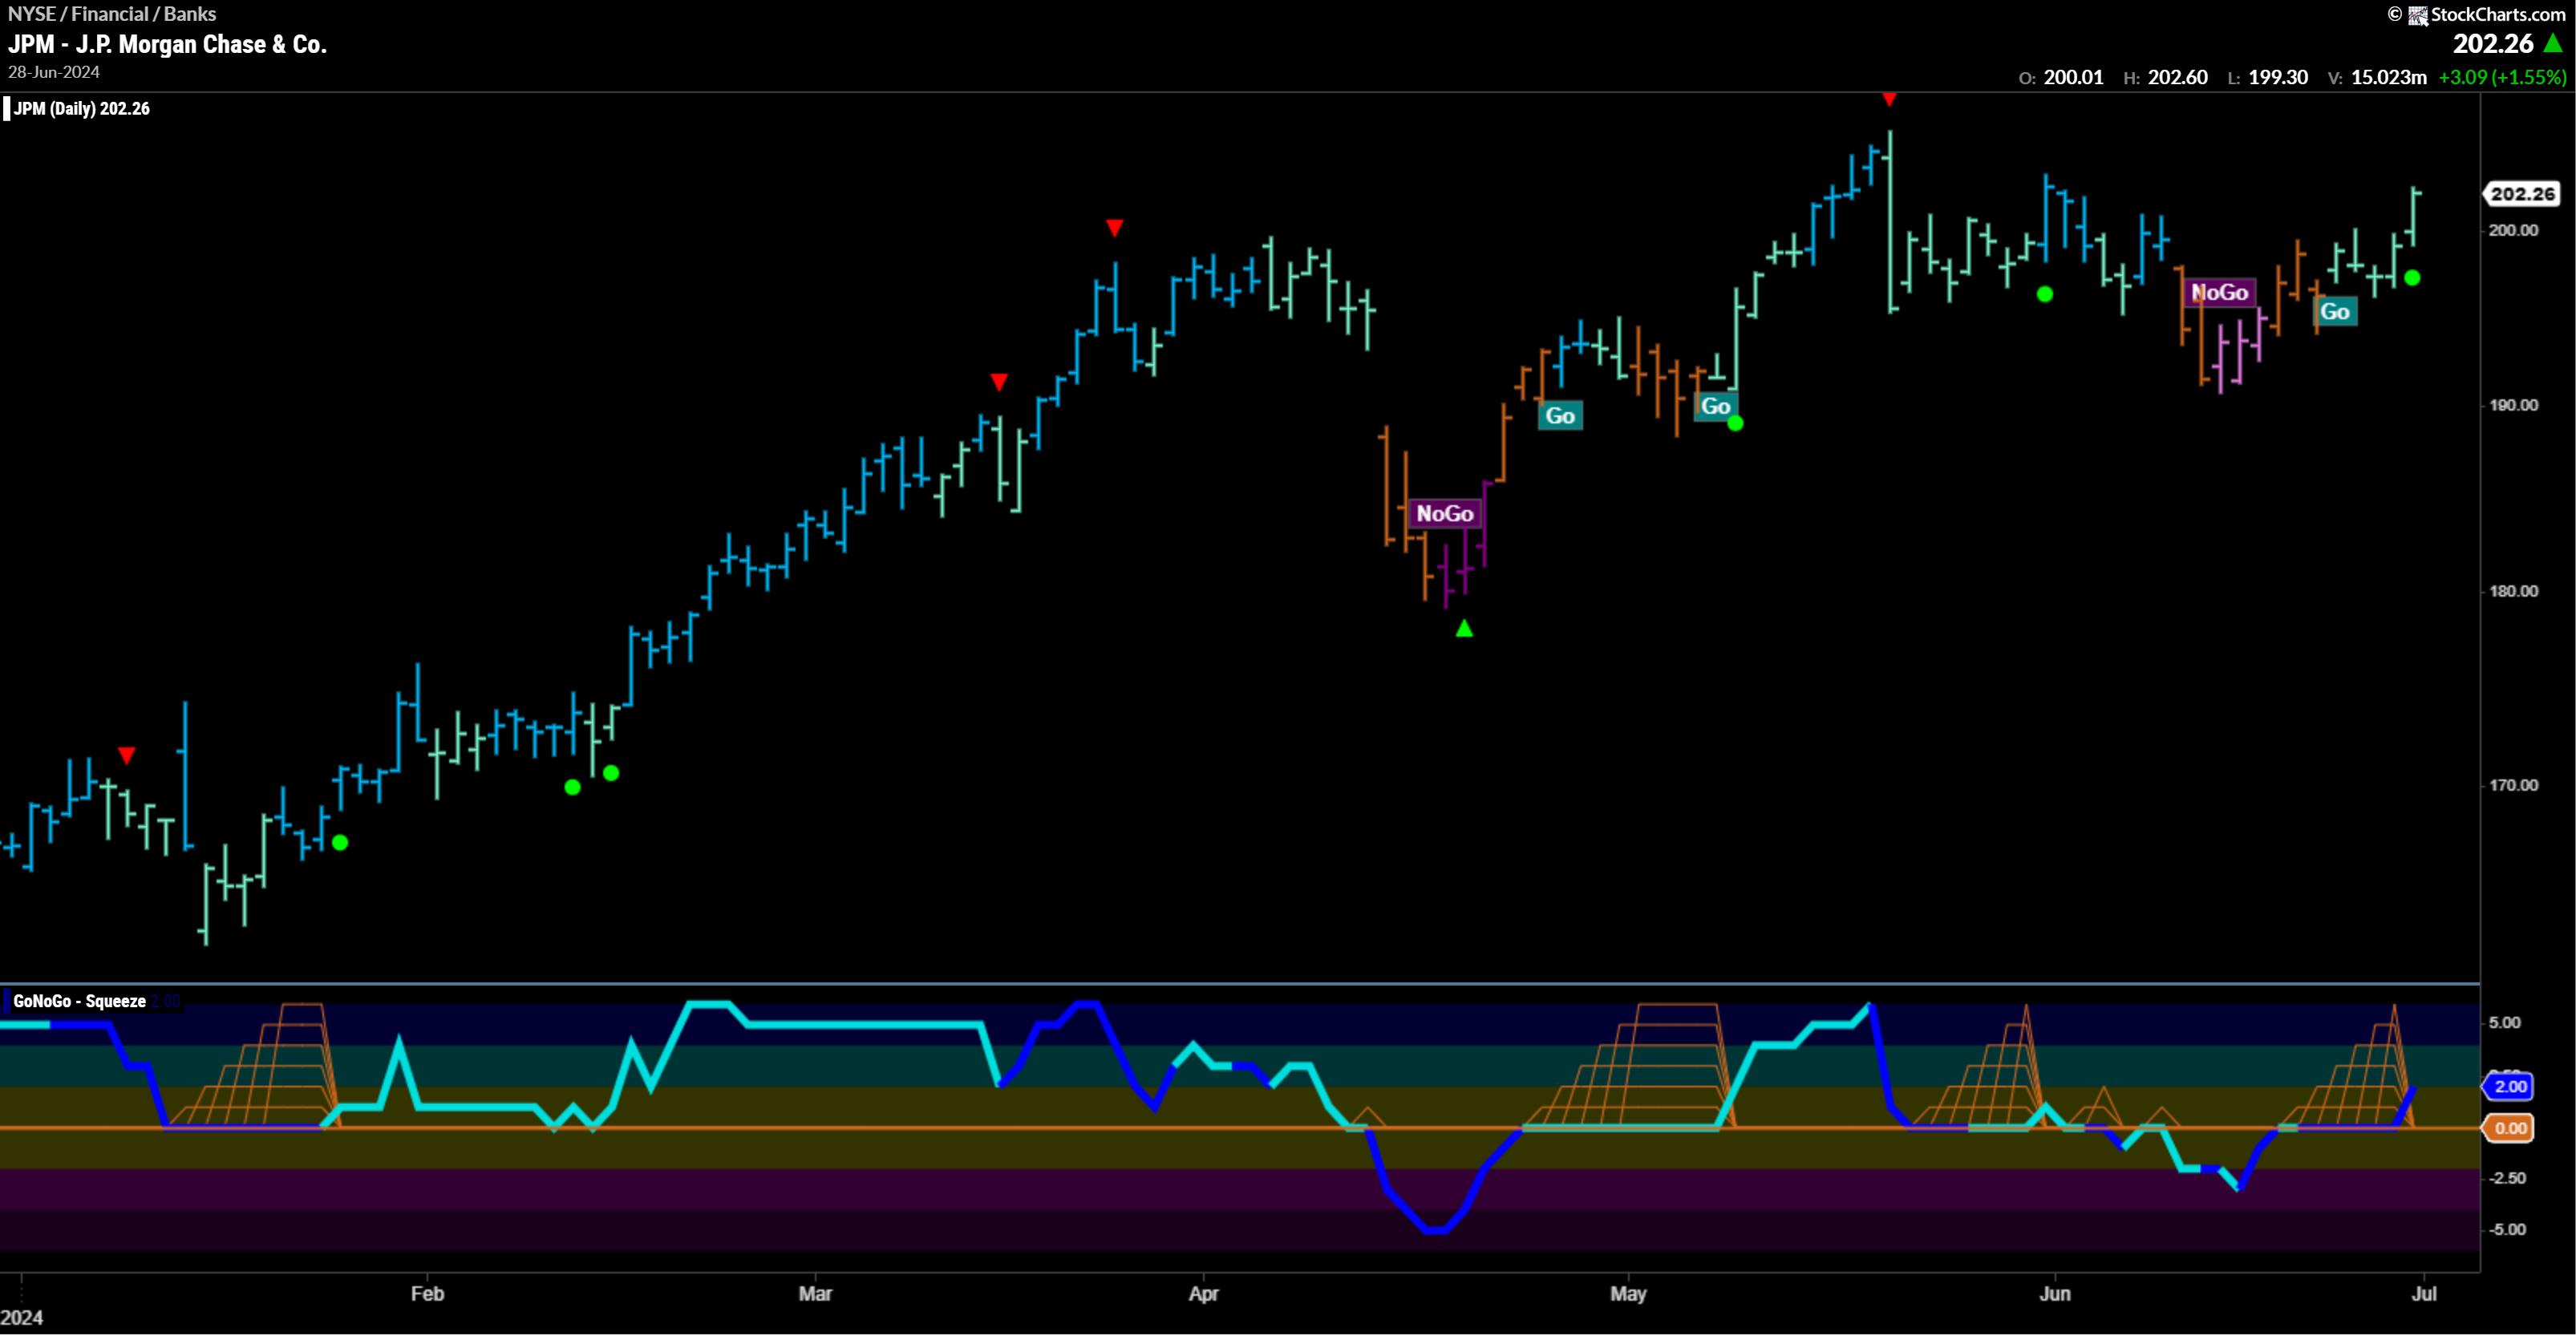The width and height of the screenshot is (2576, 1336).
Task: Click the Apr label on time axis
Action: coord(1203,1294)
